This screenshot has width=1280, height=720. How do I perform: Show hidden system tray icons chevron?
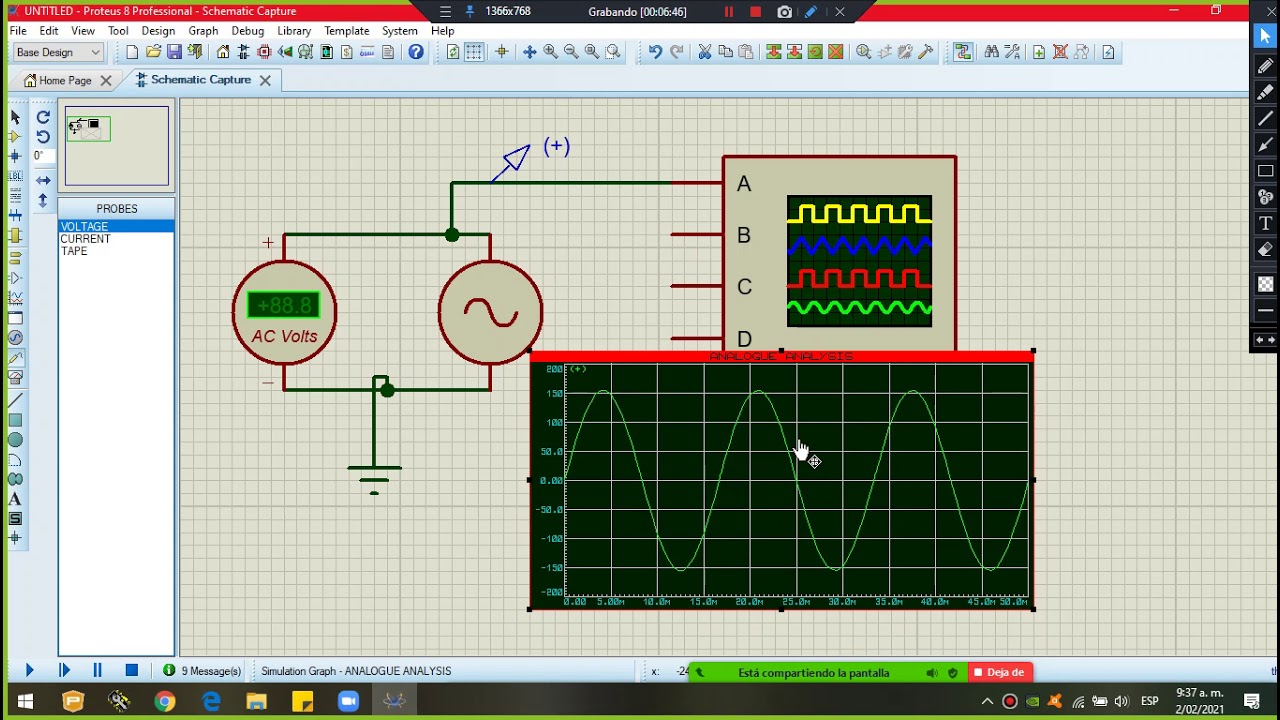pyautogui.click(x=987, y=701)
